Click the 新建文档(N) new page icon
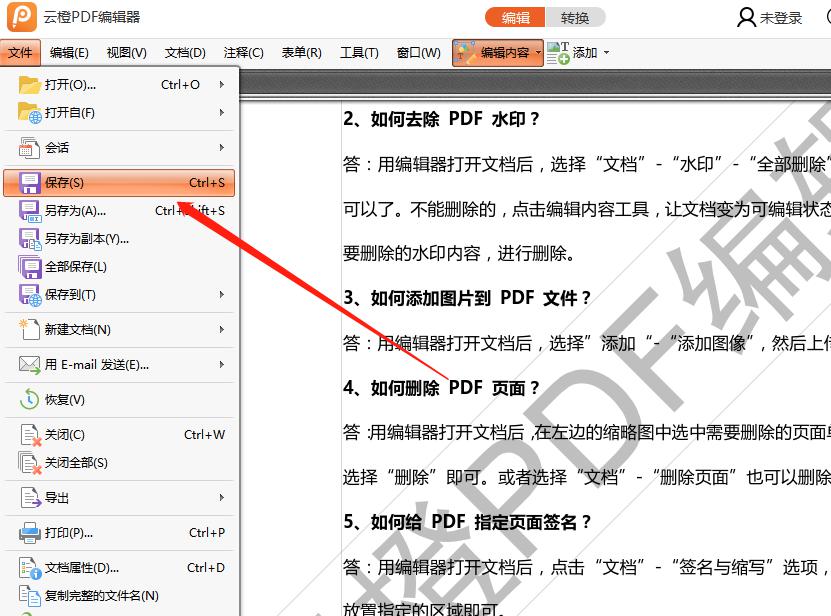 click(29, 330)
